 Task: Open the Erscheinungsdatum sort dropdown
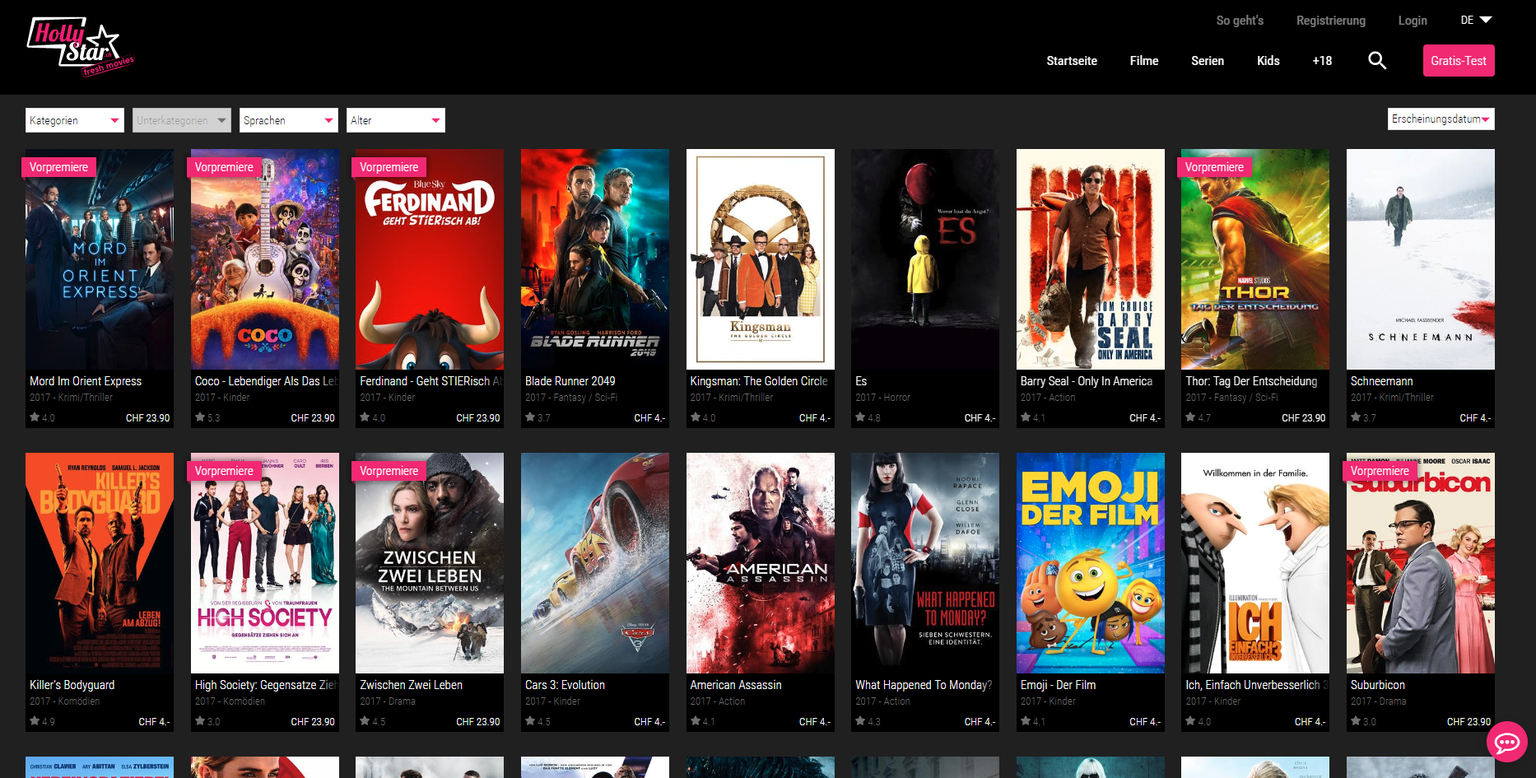pos(1440,118)
